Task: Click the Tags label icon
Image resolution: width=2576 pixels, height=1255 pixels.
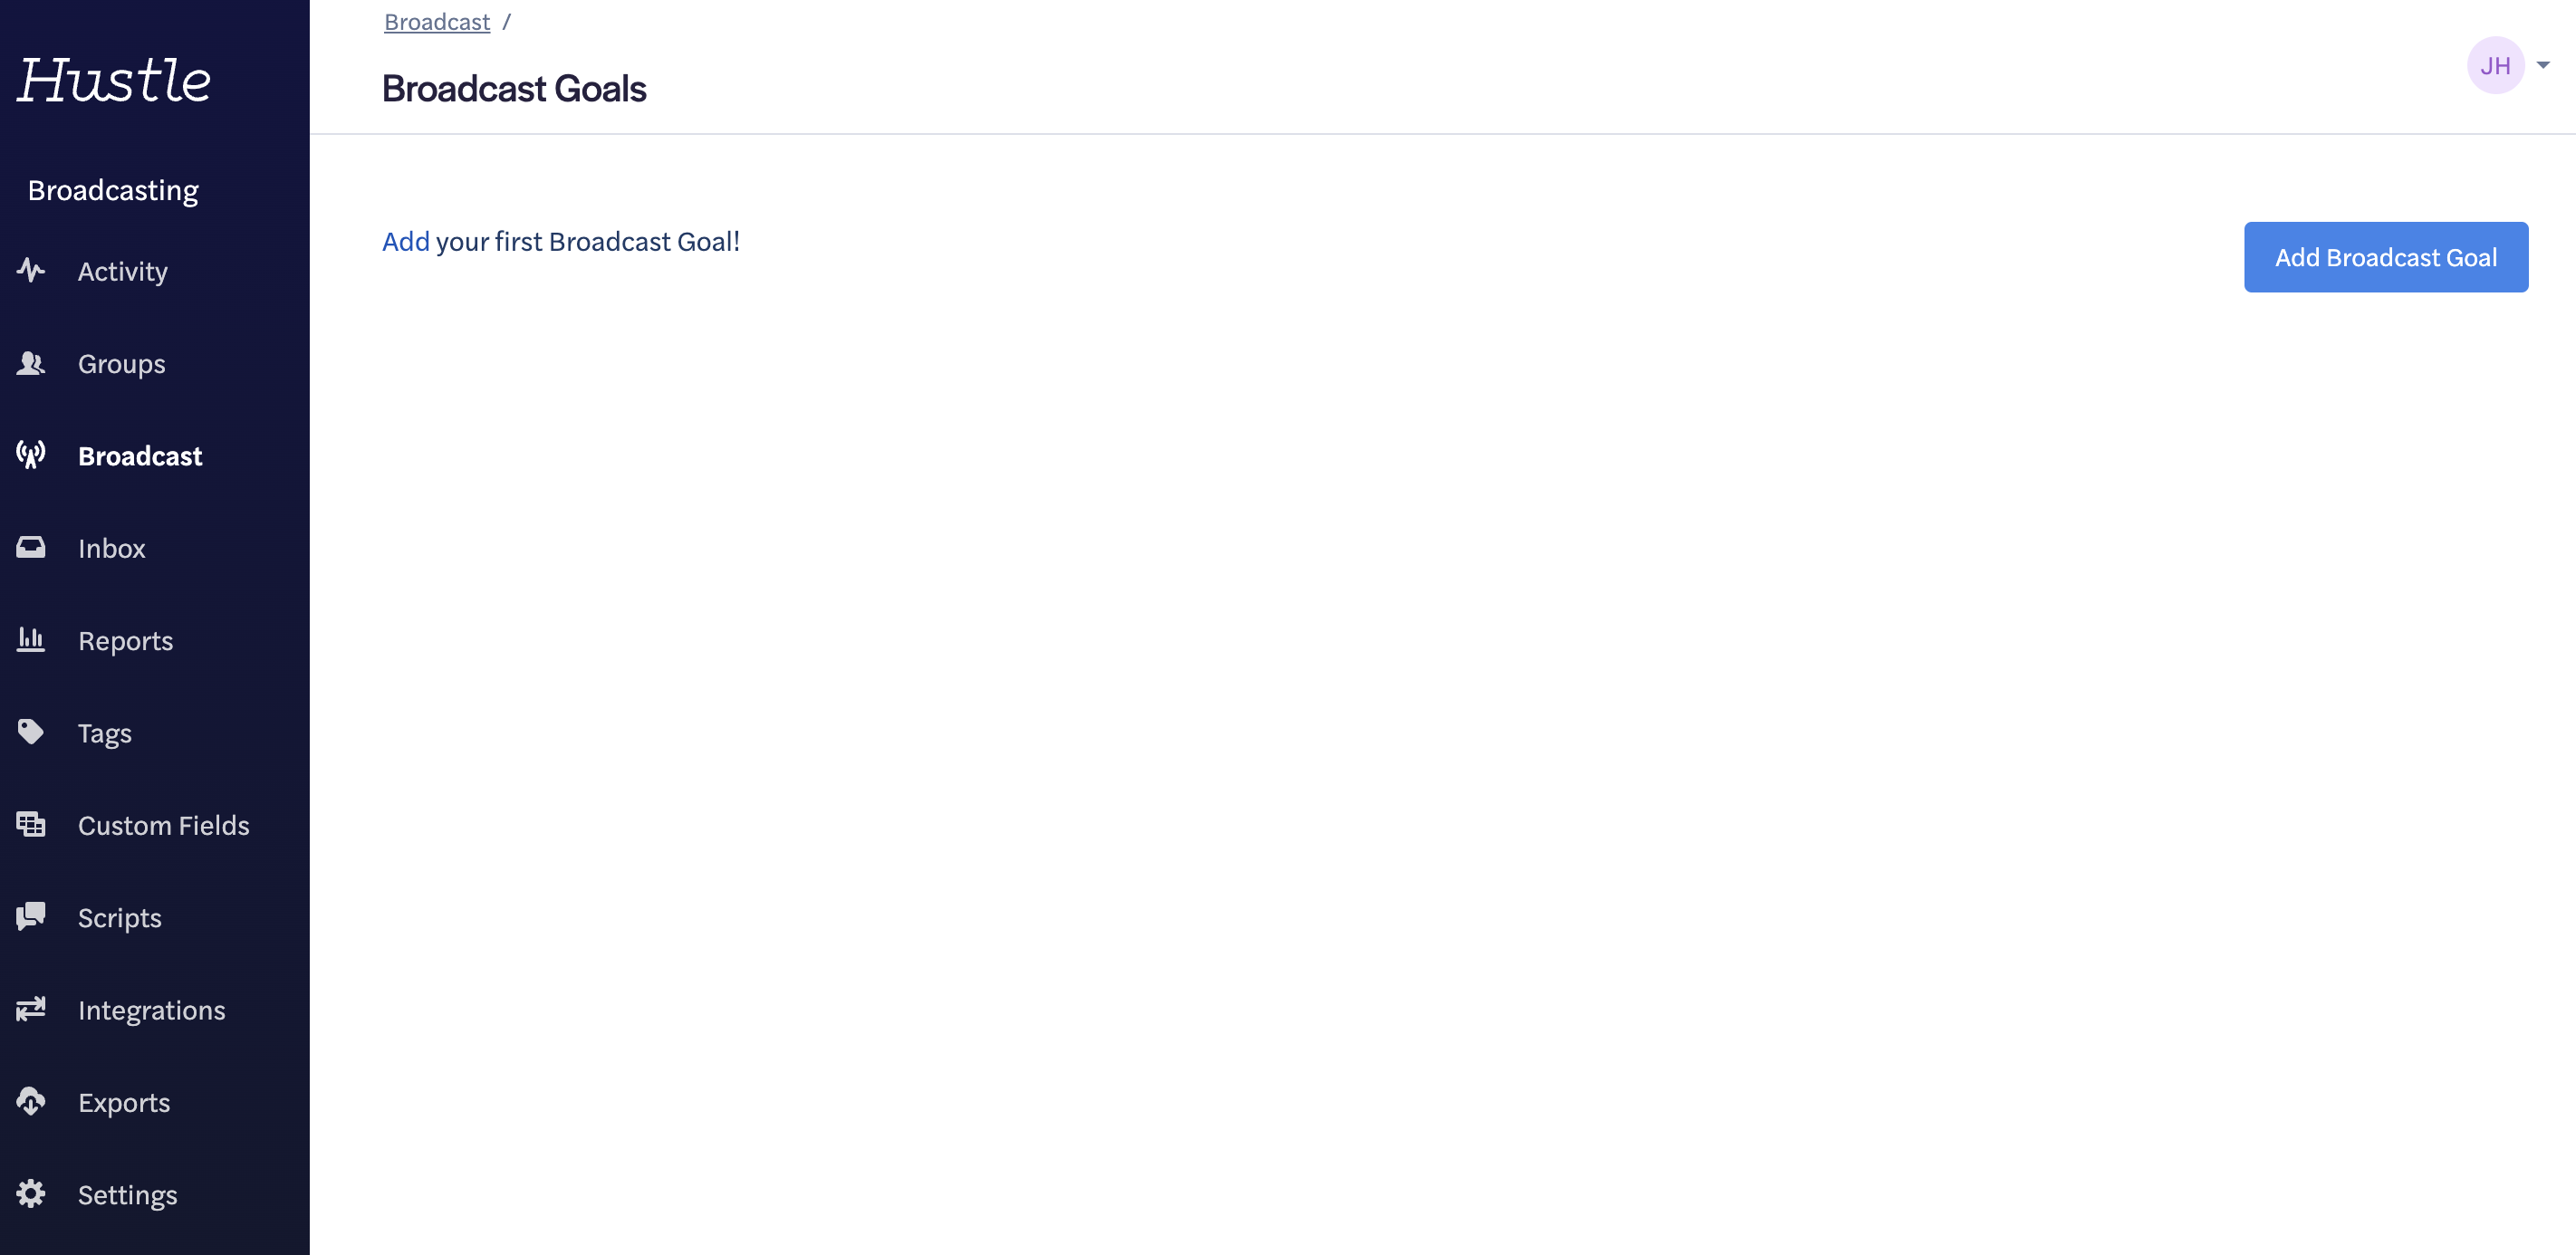Action: pos(31,732)
